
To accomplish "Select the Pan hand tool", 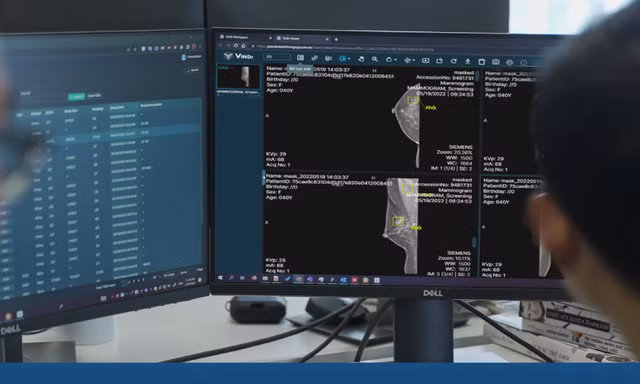I will [x=361, y=59].
